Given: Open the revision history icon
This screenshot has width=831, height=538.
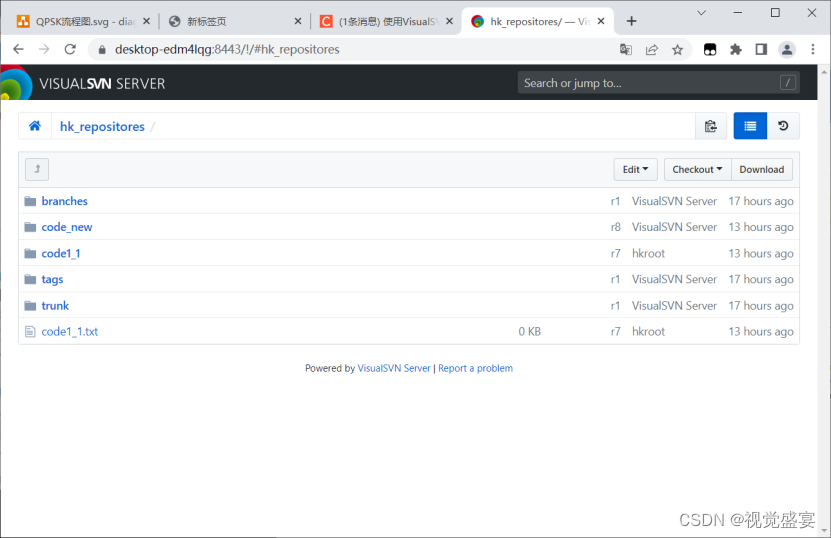Looking at the screenshot, I should [783, 126].
